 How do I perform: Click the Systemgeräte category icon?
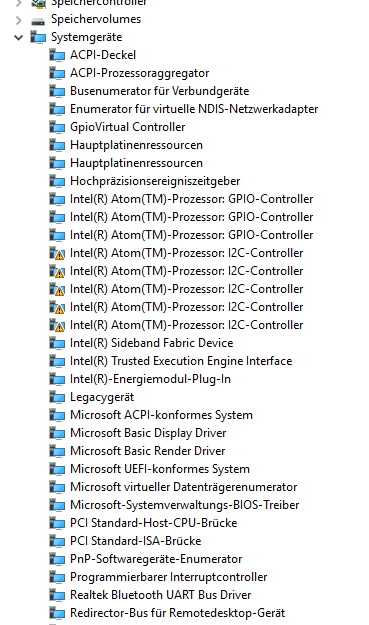coord(38,37)
